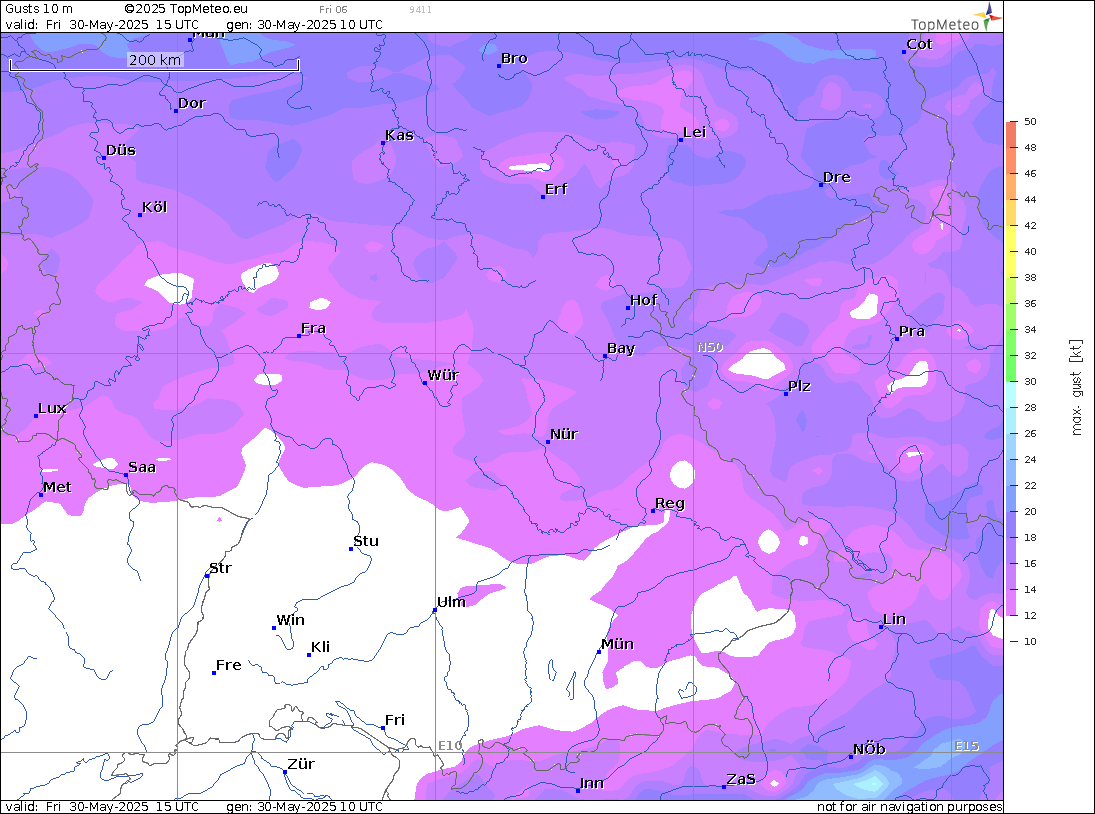Click the Wür city label
The height and width of the screenshot is (814, 1095).
[443, 375]
